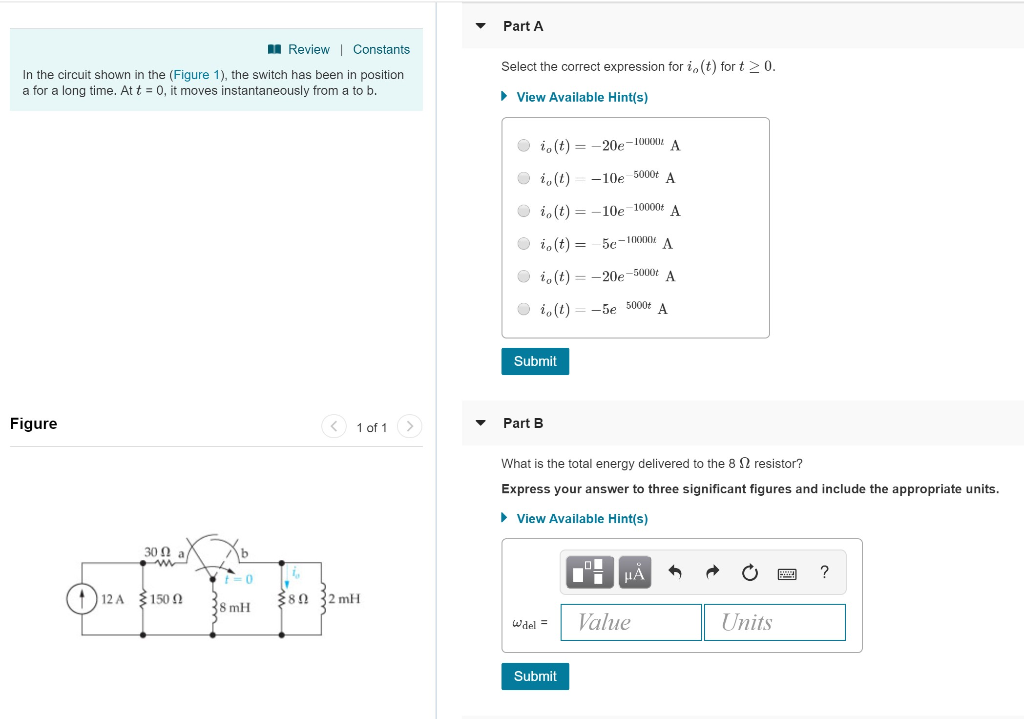This screenshot has width=1024, height=719.
Task: Collapse the Part A section
Action: pos(479,26)
